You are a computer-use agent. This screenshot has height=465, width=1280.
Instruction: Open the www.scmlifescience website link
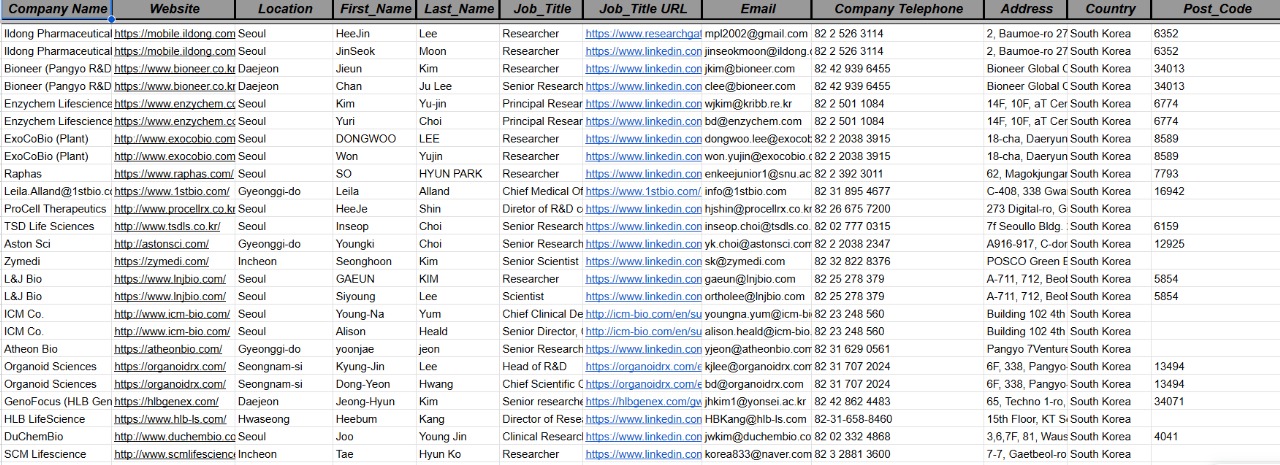pyautogui.click(x=175, y=454)
